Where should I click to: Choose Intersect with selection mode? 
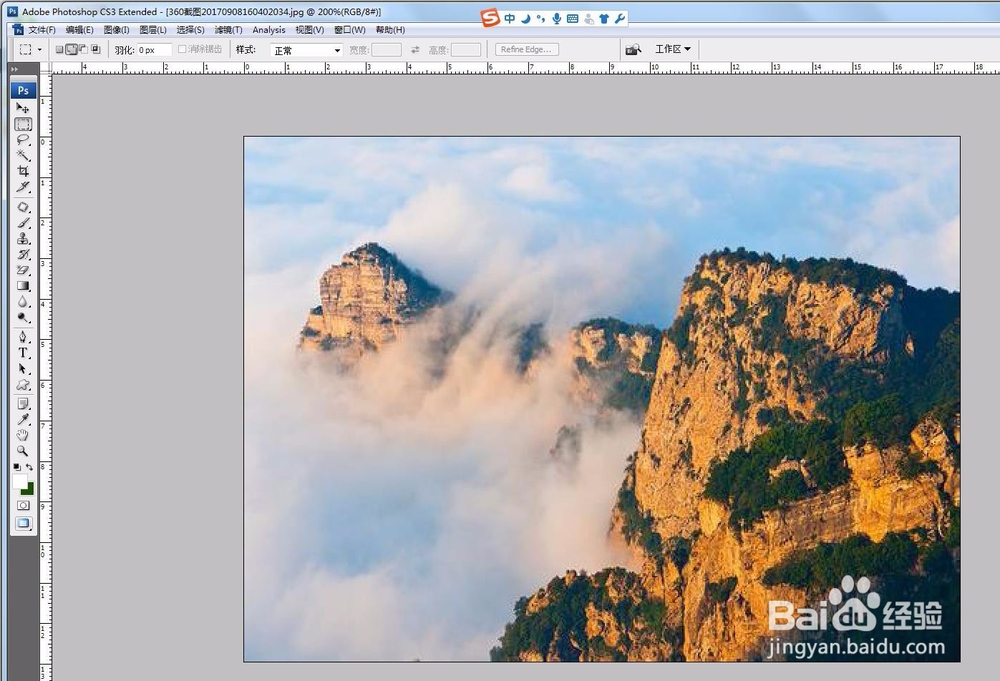(x=96, y=49)
